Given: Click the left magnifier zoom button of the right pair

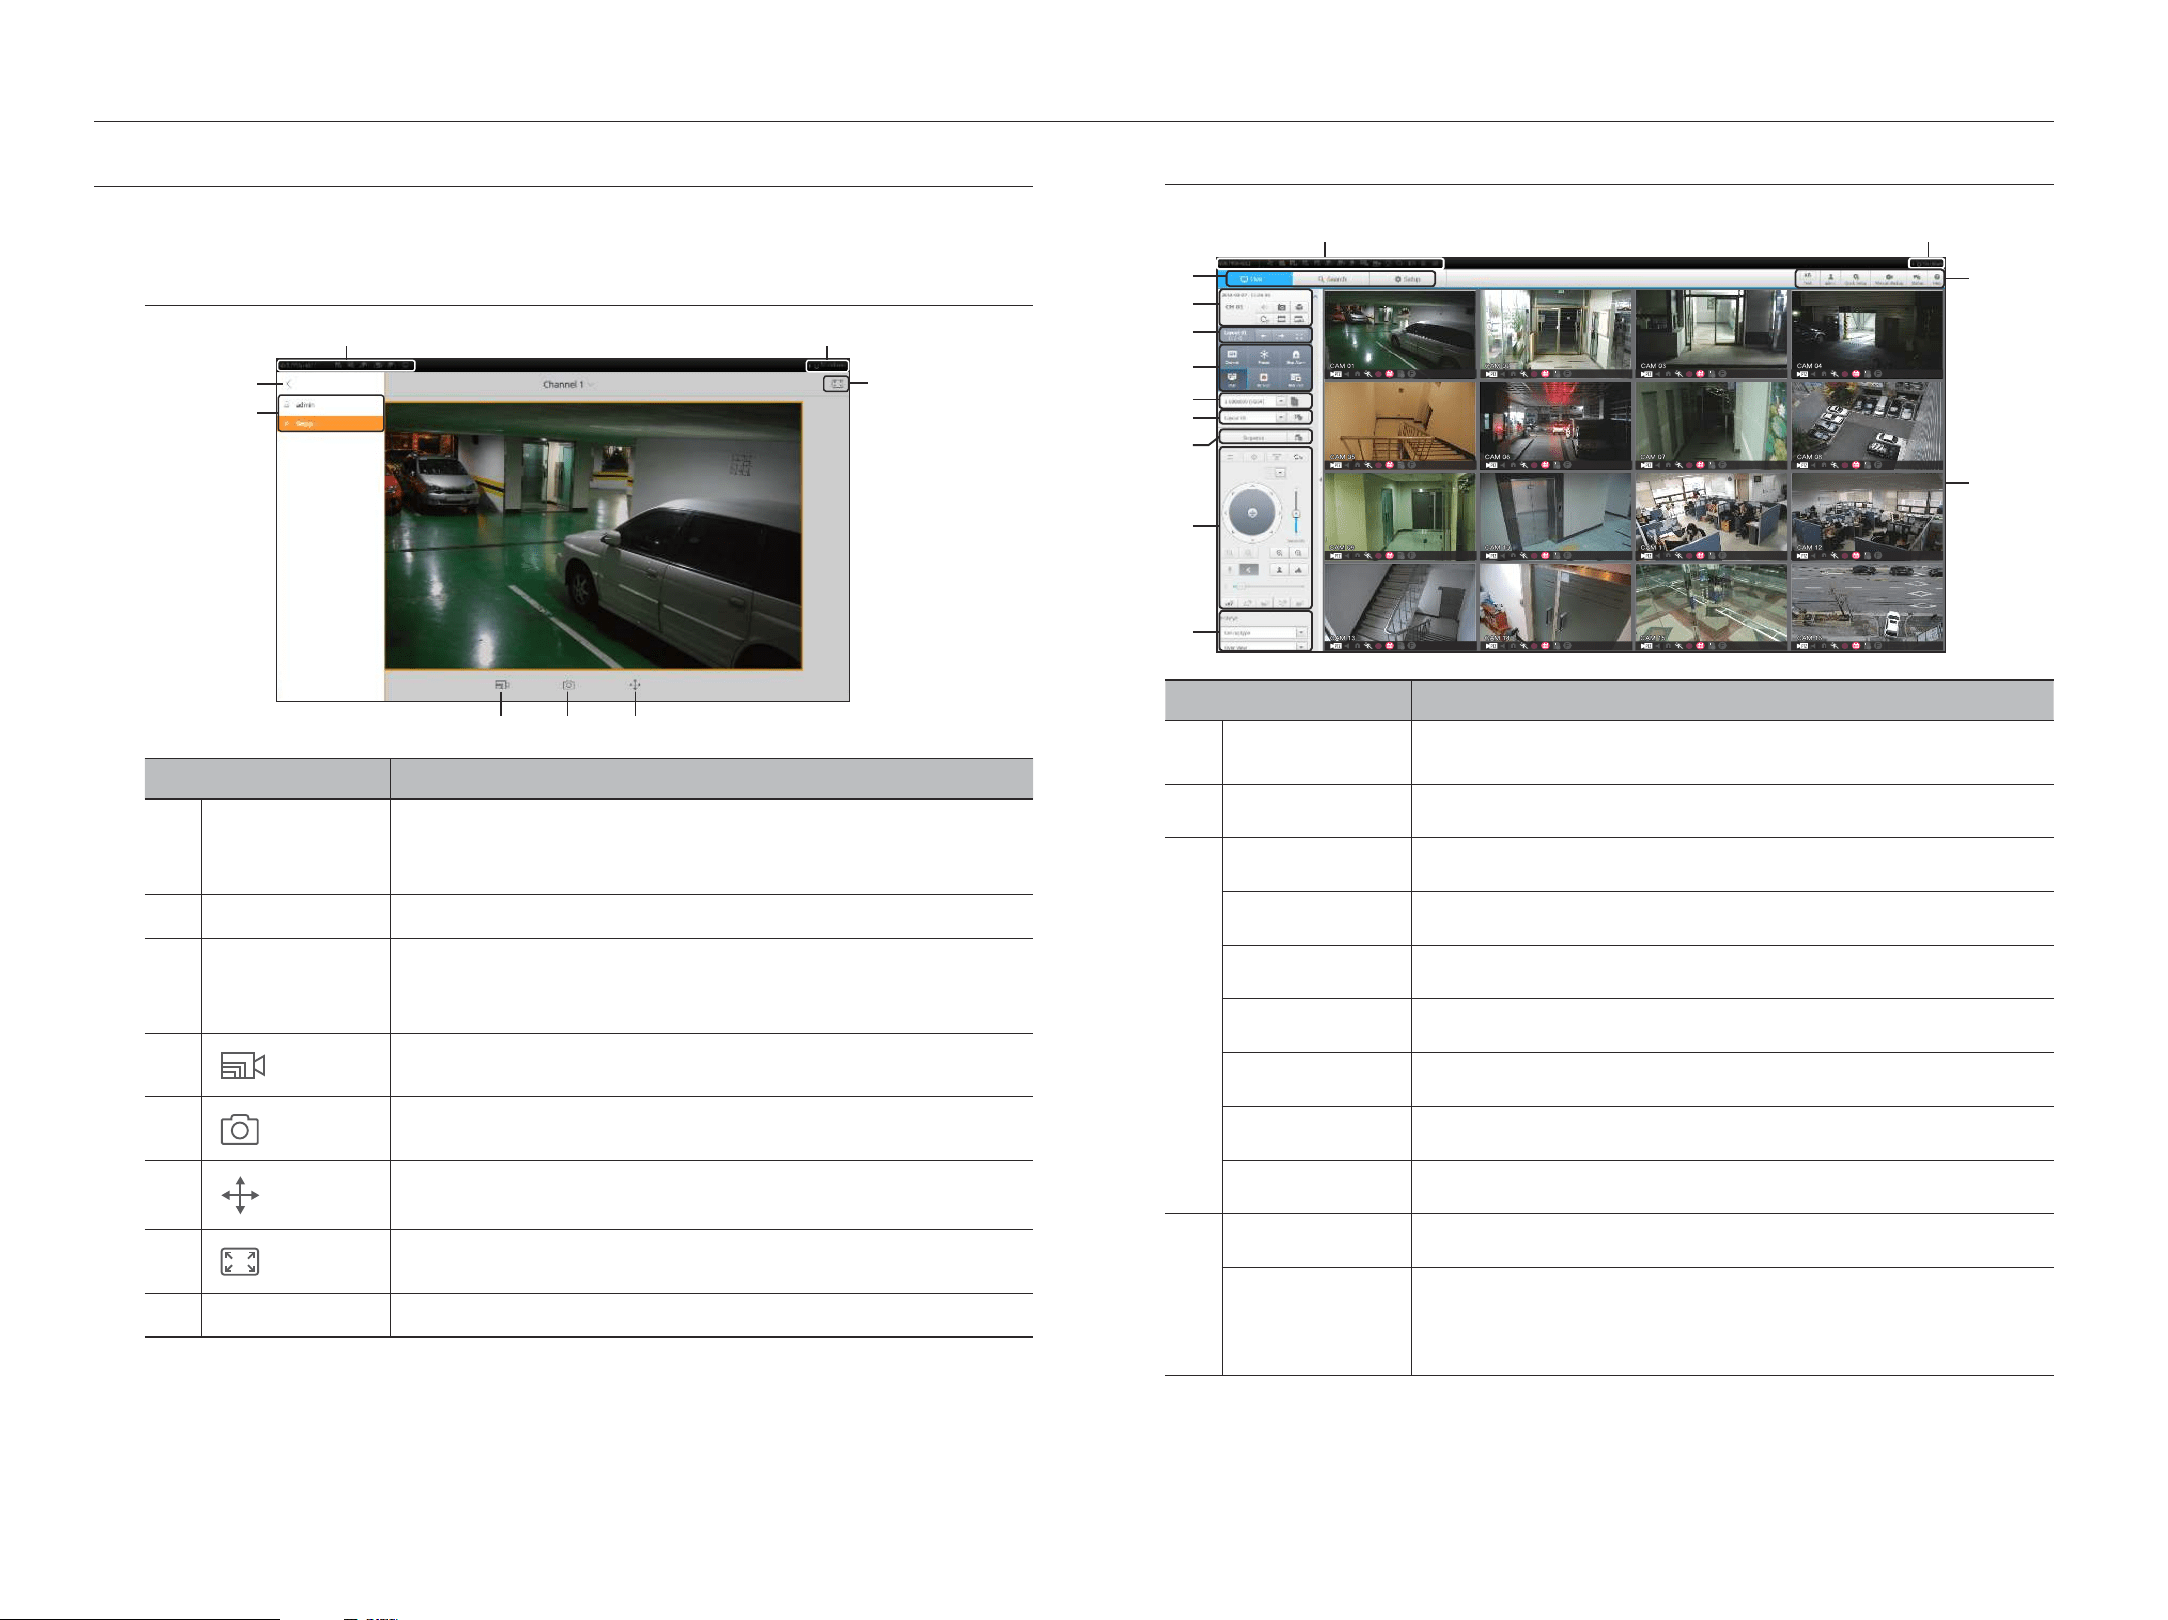Looking at the screenshot, I should pos(1279,553).
